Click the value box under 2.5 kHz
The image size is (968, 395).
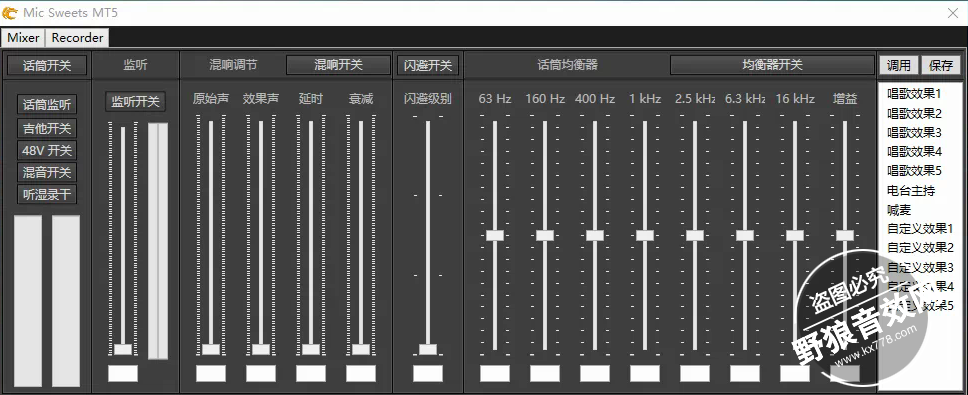[695, 373]
